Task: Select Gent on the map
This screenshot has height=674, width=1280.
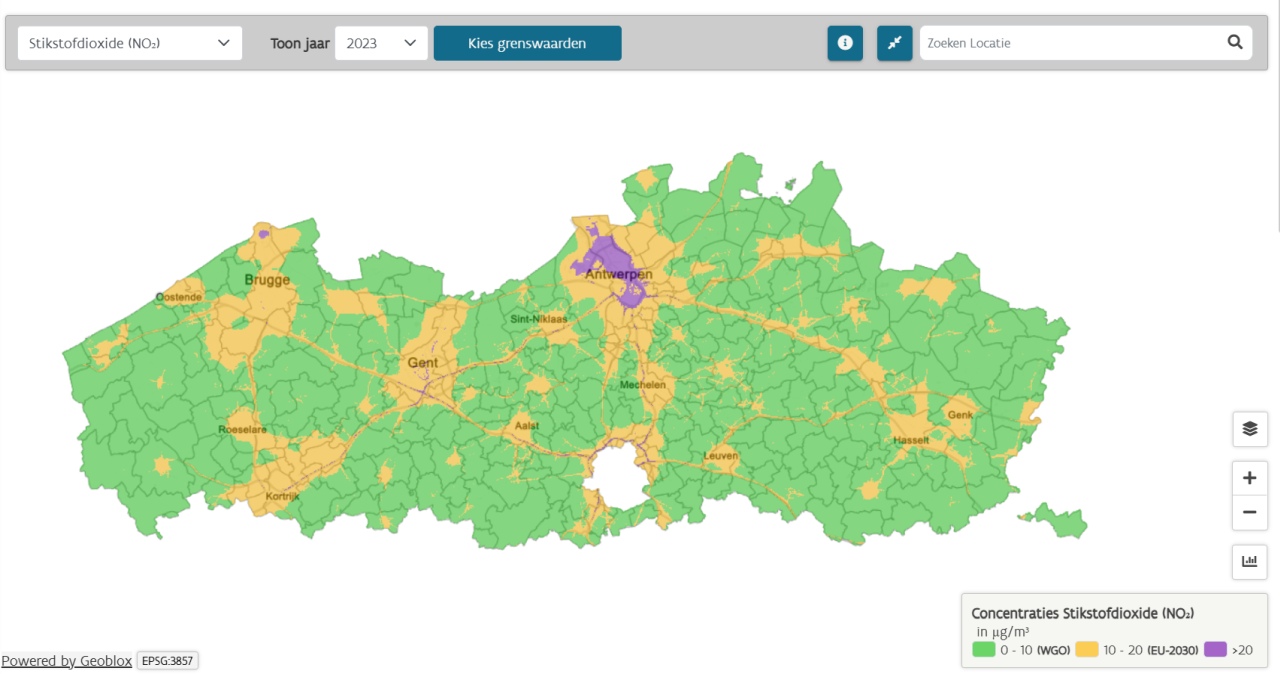Action: click(422, 363)
